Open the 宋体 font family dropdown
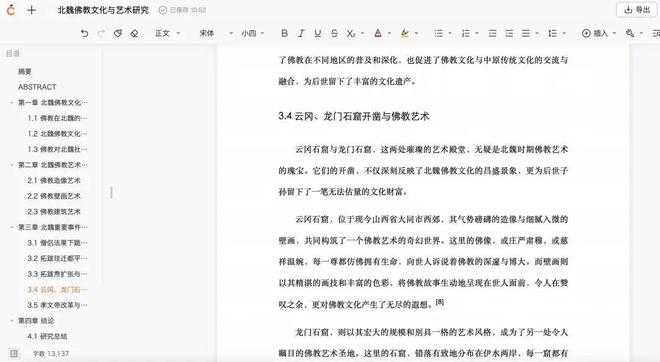660x362 pixels. point(216,33)
